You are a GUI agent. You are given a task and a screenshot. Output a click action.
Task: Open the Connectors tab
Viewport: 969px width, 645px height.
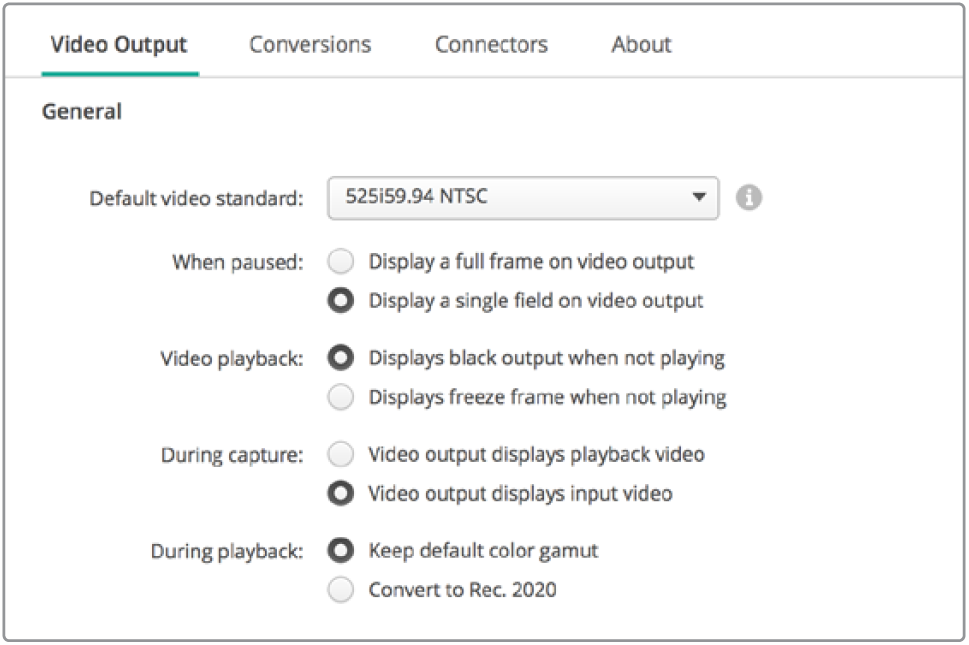click(491, 45)
